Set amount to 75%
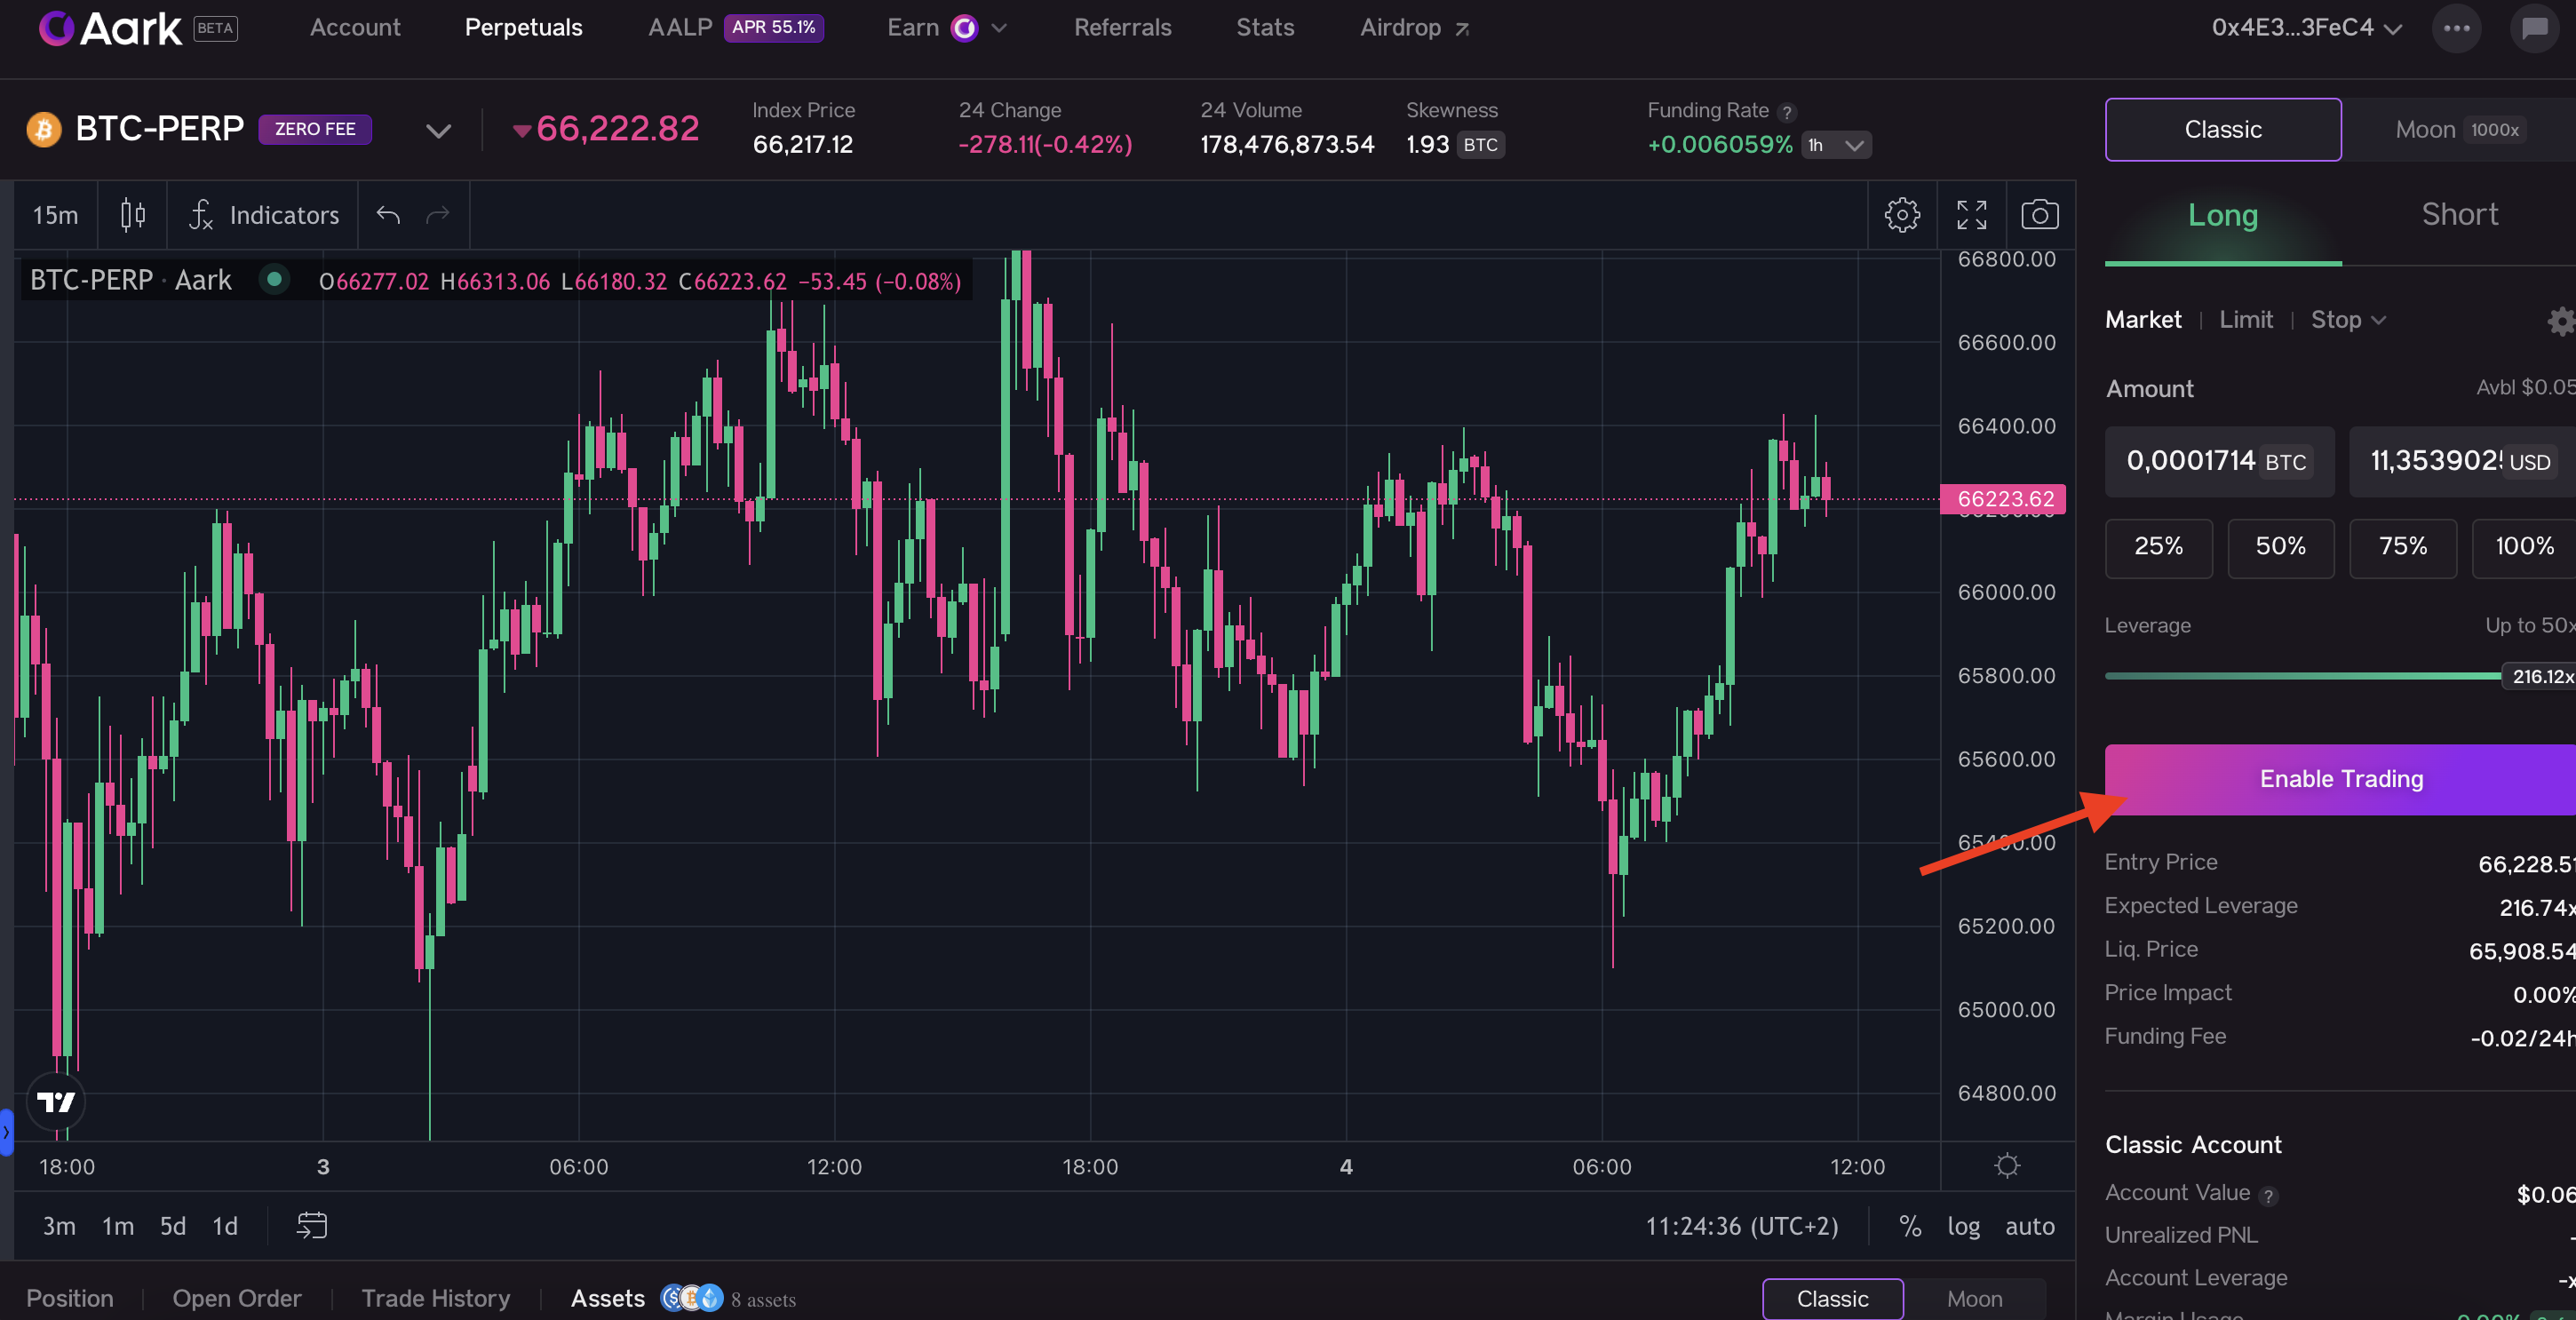The width and height of the screenshot is (2576, 1320). click(x=2403, y=547)
